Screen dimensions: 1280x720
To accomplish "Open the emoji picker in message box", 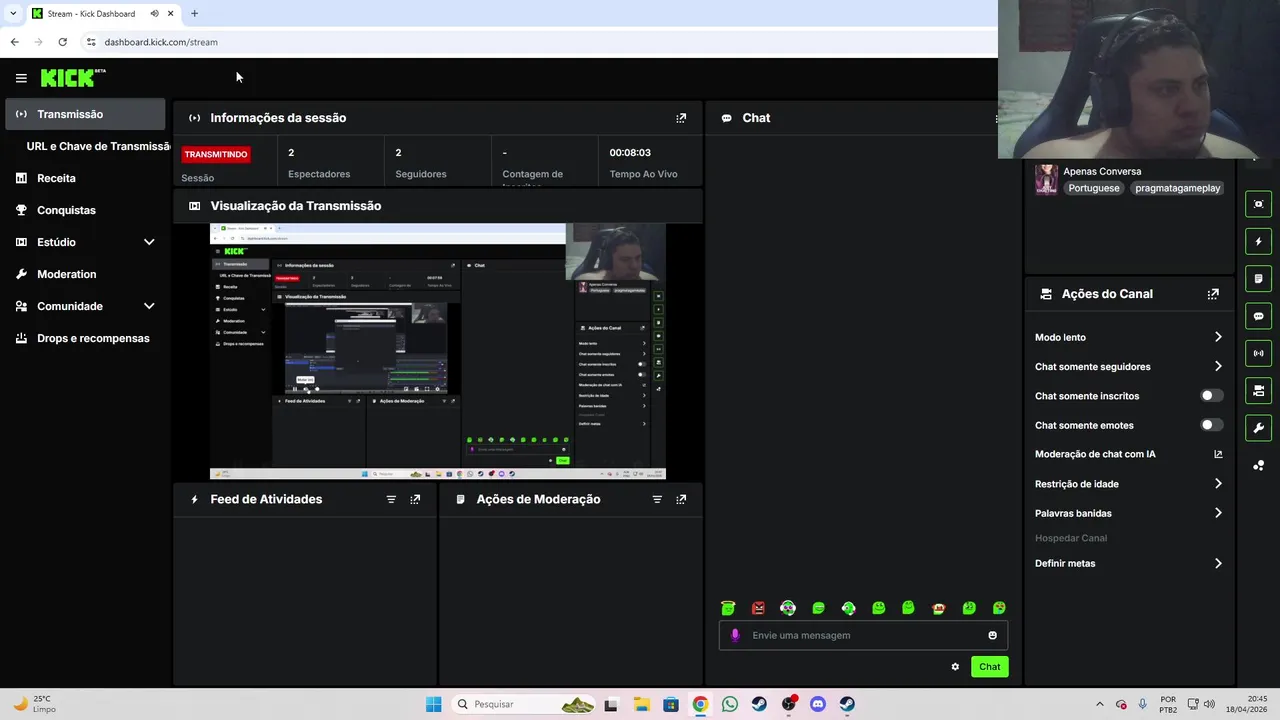I will pyautogui.click(x=992, y=635).
